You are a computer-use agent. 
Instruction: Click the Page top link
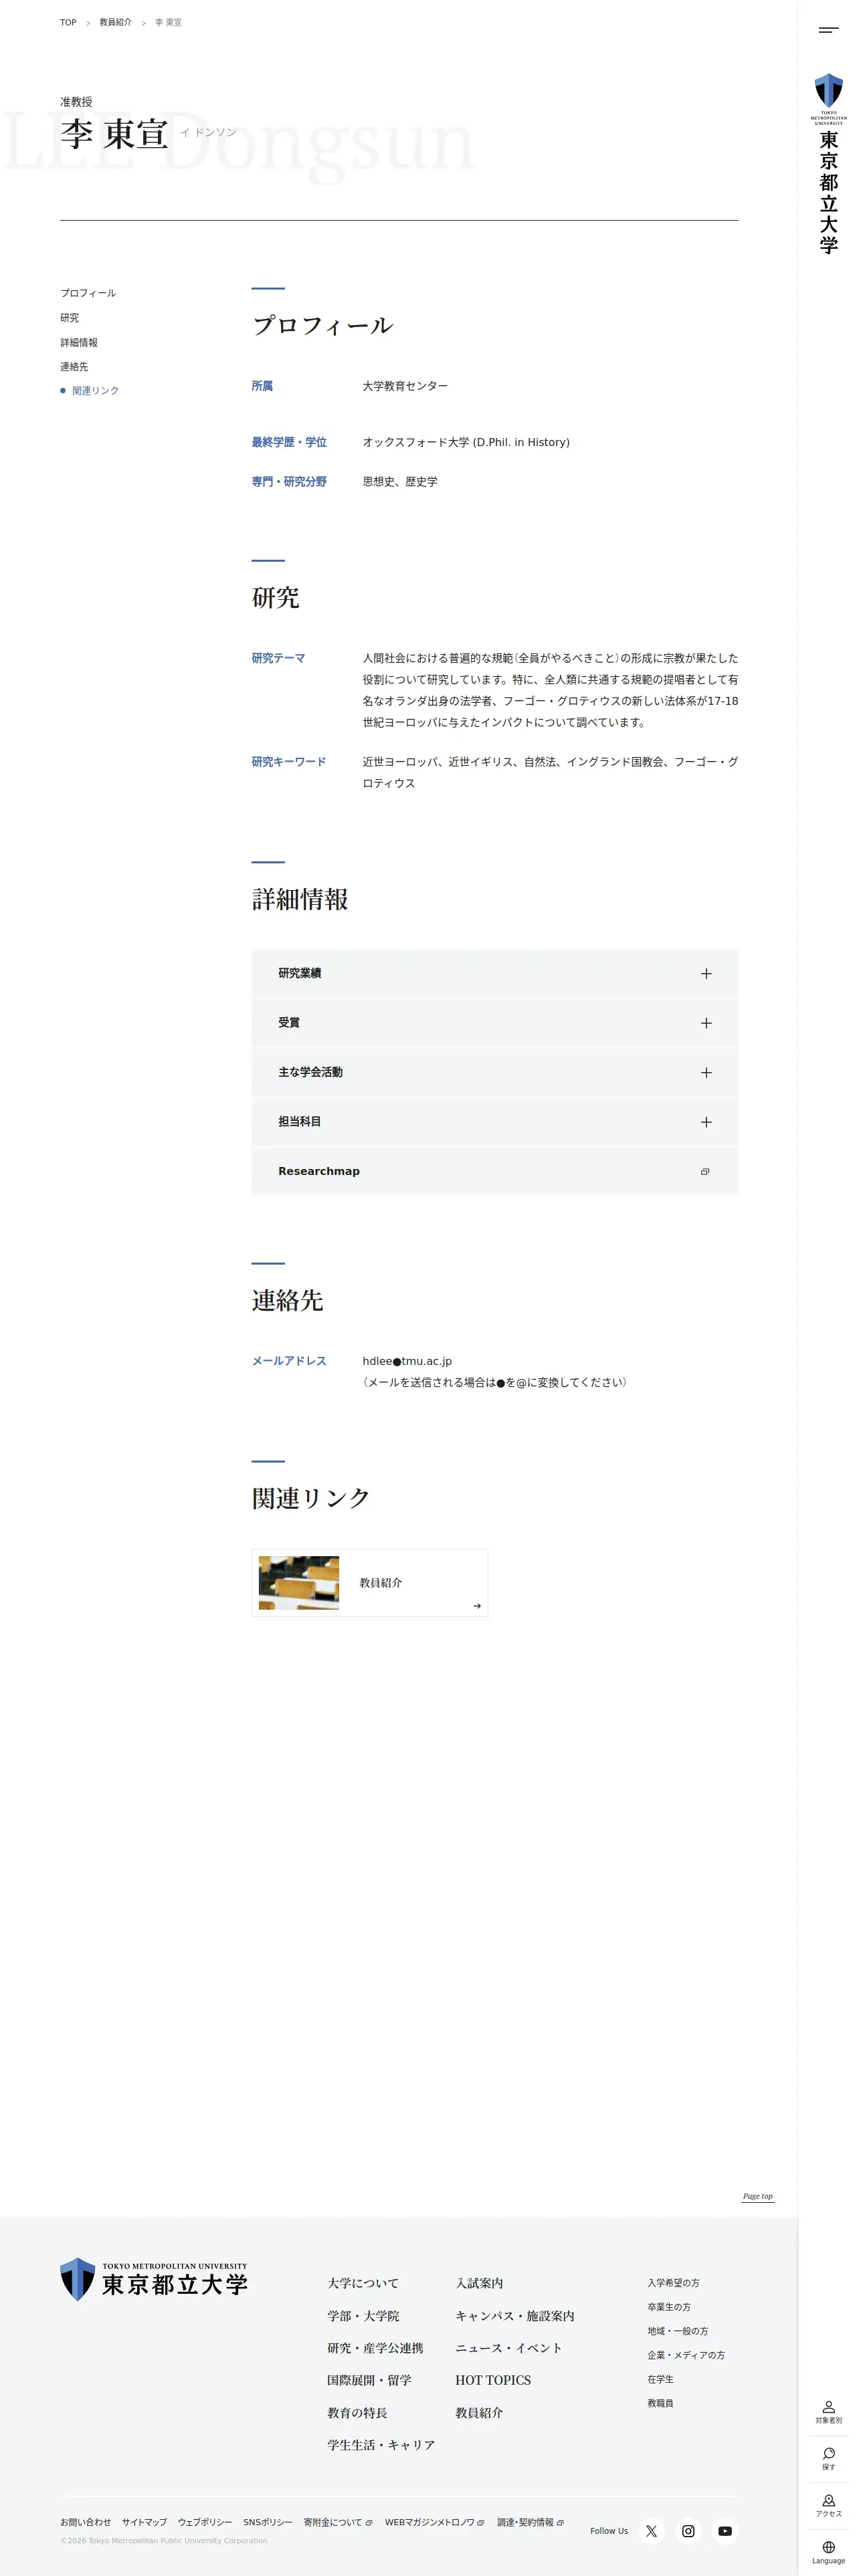(757, 2196)
